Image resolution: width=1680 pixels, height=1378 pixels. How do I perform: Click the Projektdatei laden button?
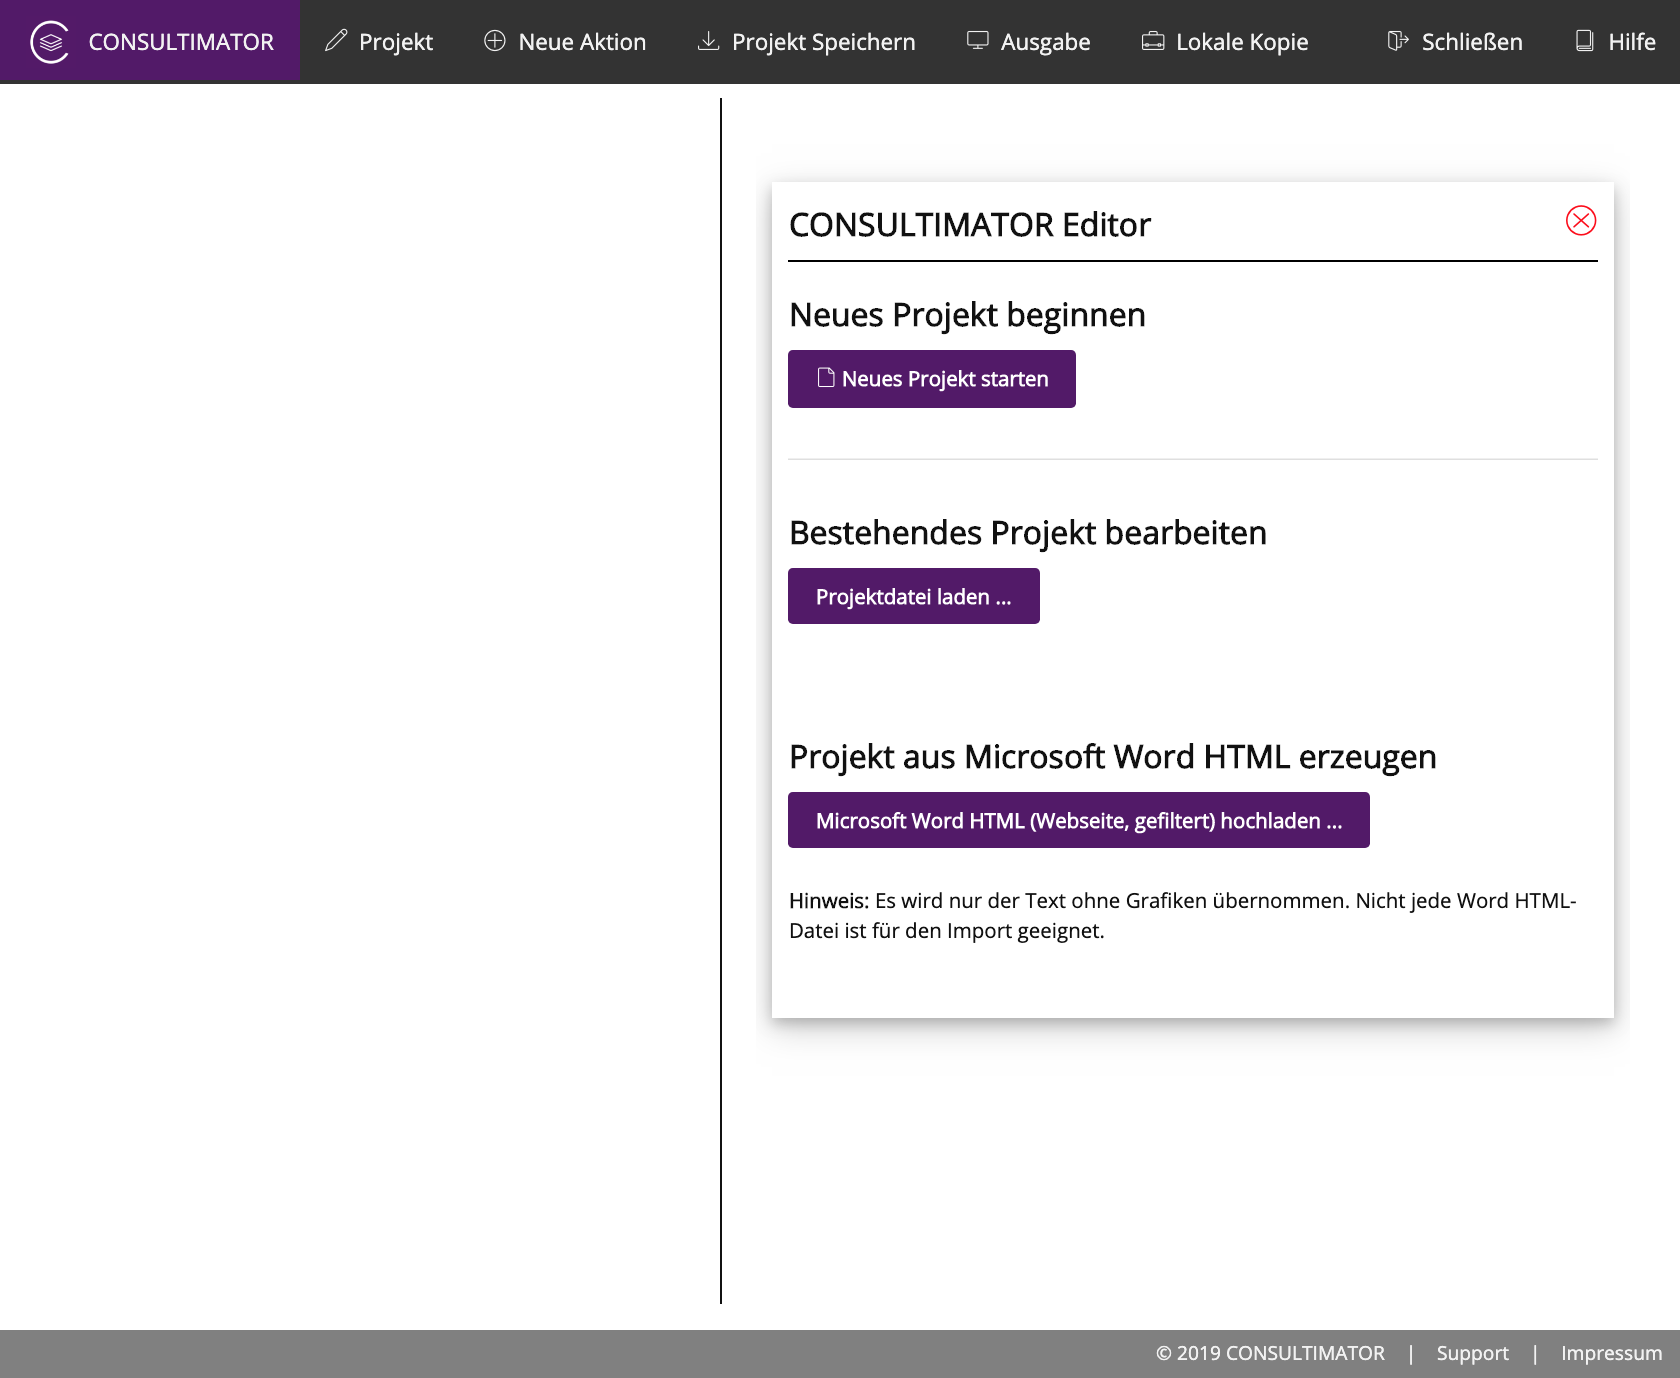point(914,596)
